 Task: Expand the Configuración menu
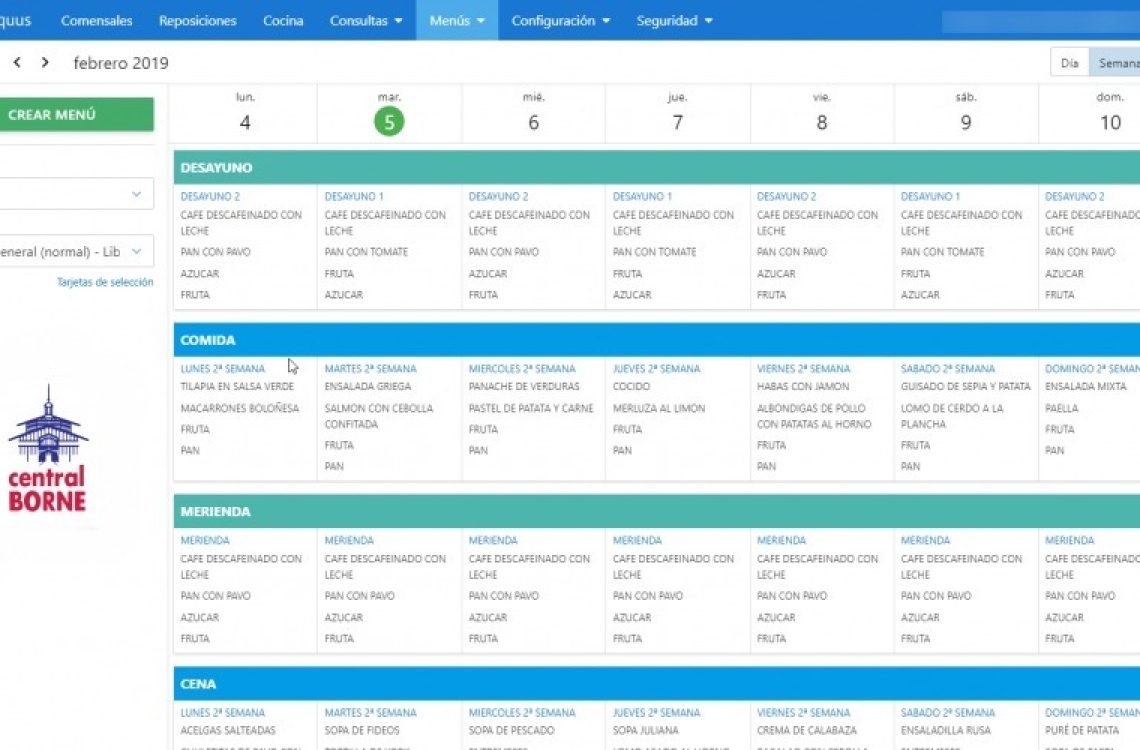[x=561, y=20]
